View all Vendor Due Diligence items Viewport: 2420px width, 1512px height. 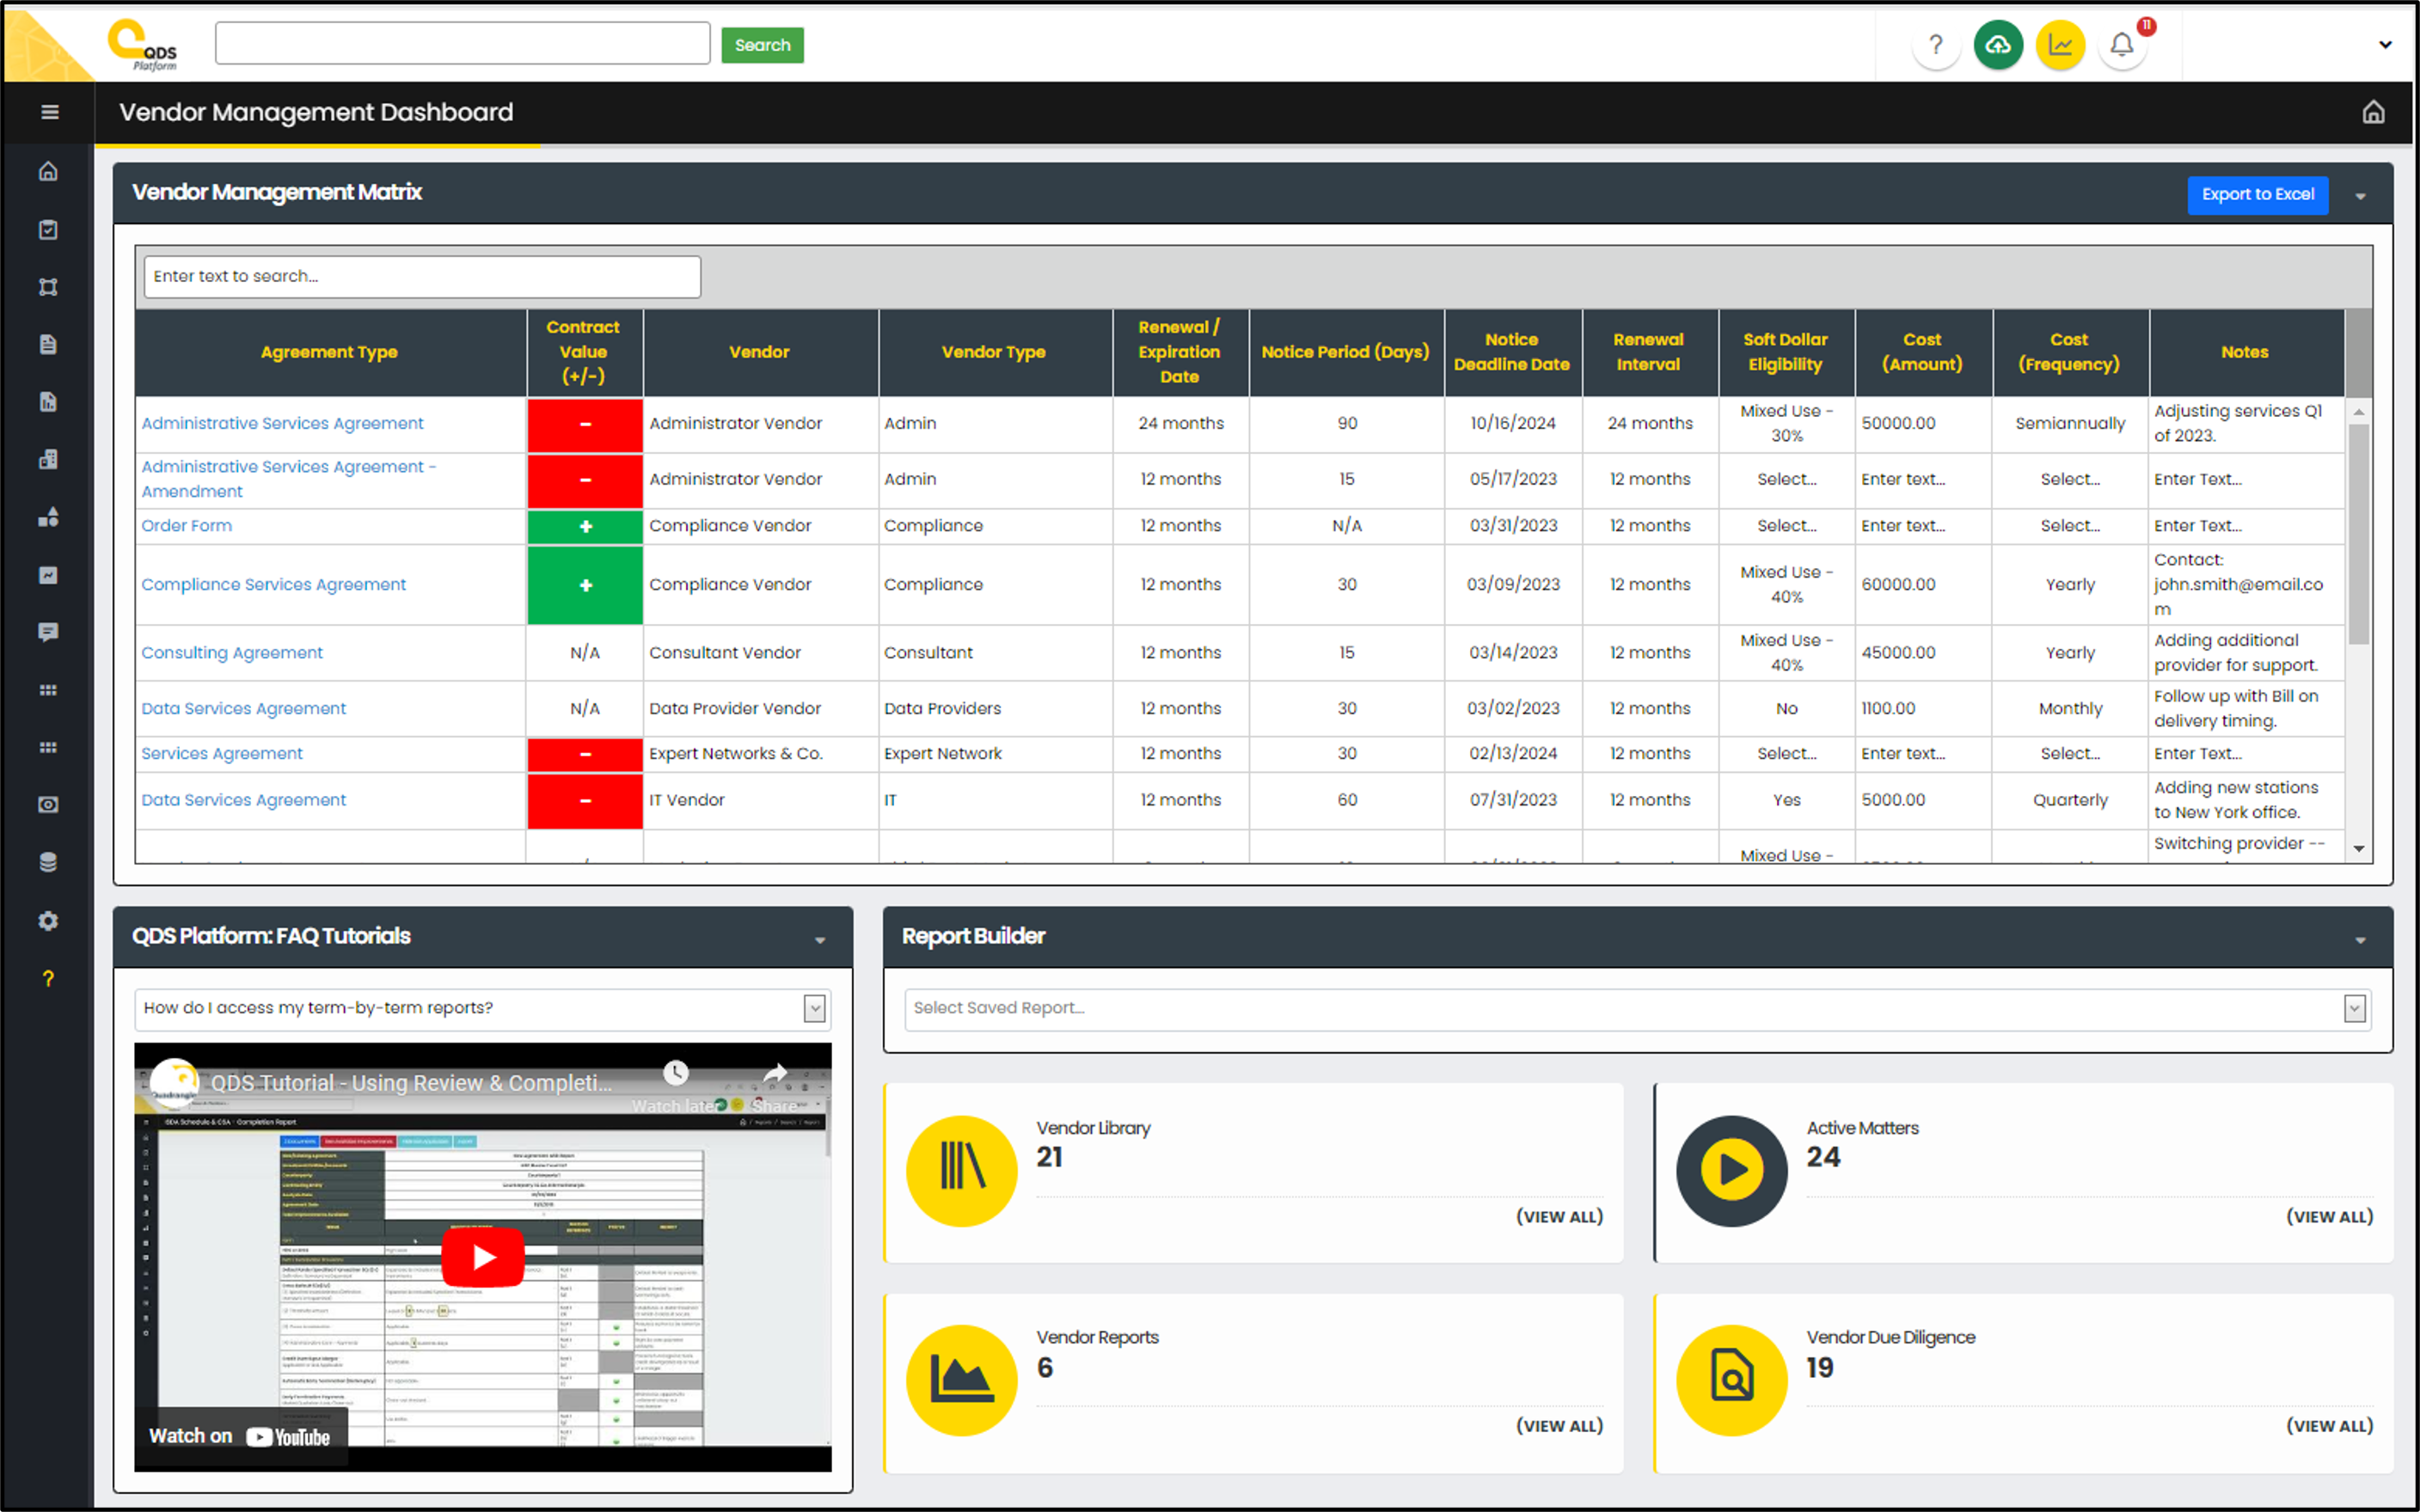(x=2329, y=1426)
